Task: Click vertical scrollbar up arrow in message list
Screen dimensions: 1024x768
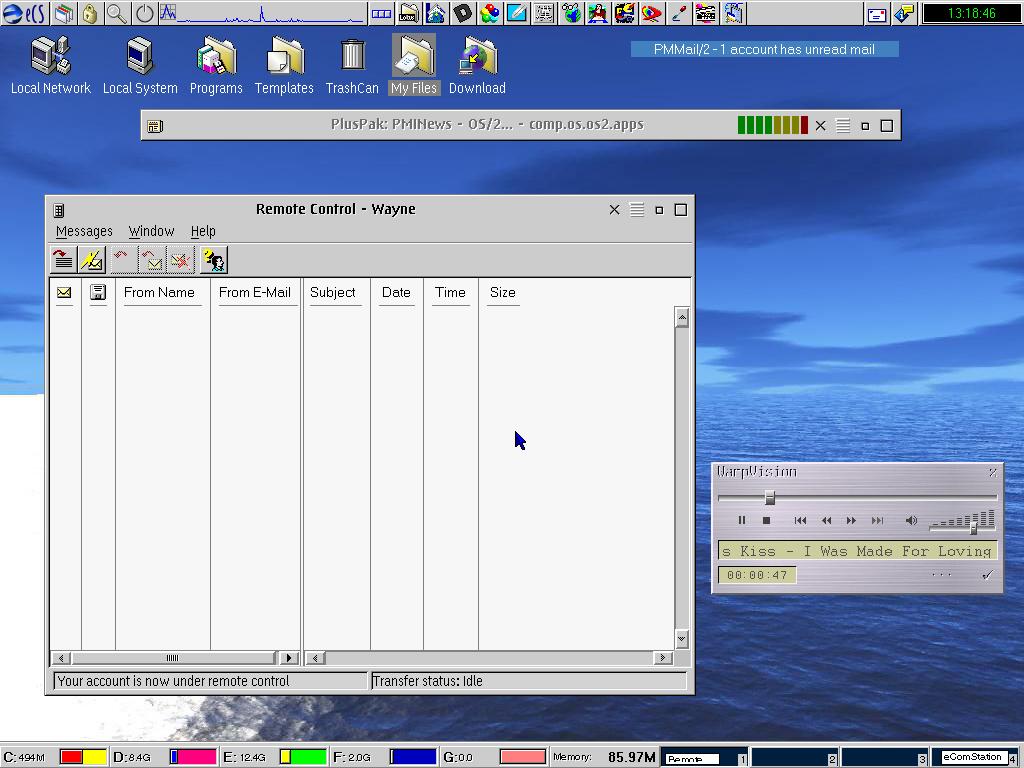Action: click(682, 317)
